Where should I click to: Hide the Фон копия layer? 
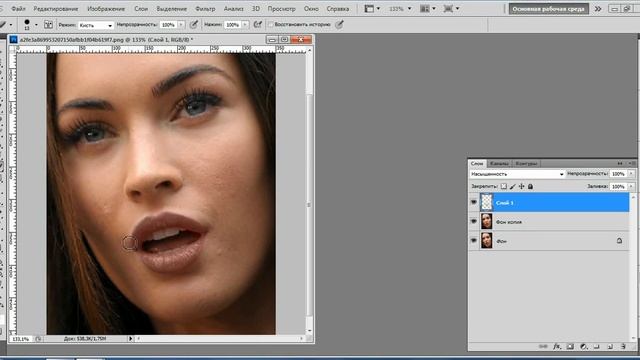pos(474,222)
